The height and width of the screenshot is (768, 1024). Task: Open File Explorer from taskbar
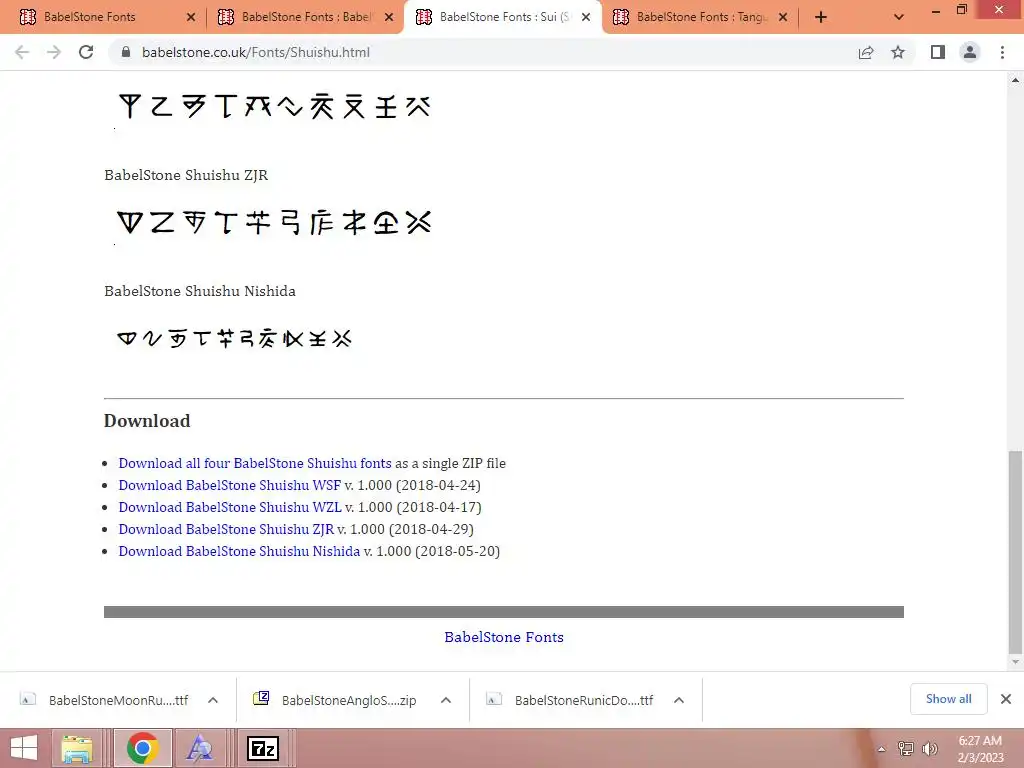(76, 748)
